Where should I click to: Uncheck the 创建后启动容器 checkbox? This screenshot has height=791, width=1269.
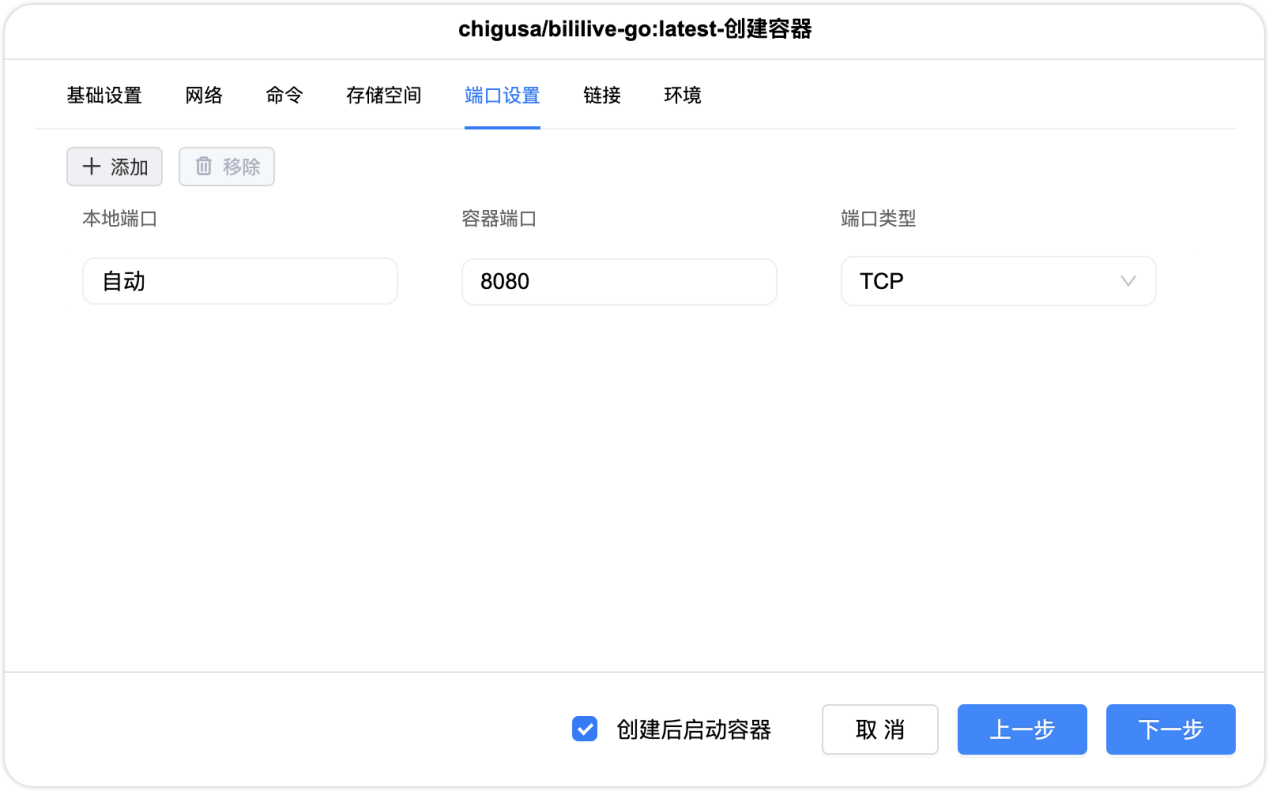[584, 729]
